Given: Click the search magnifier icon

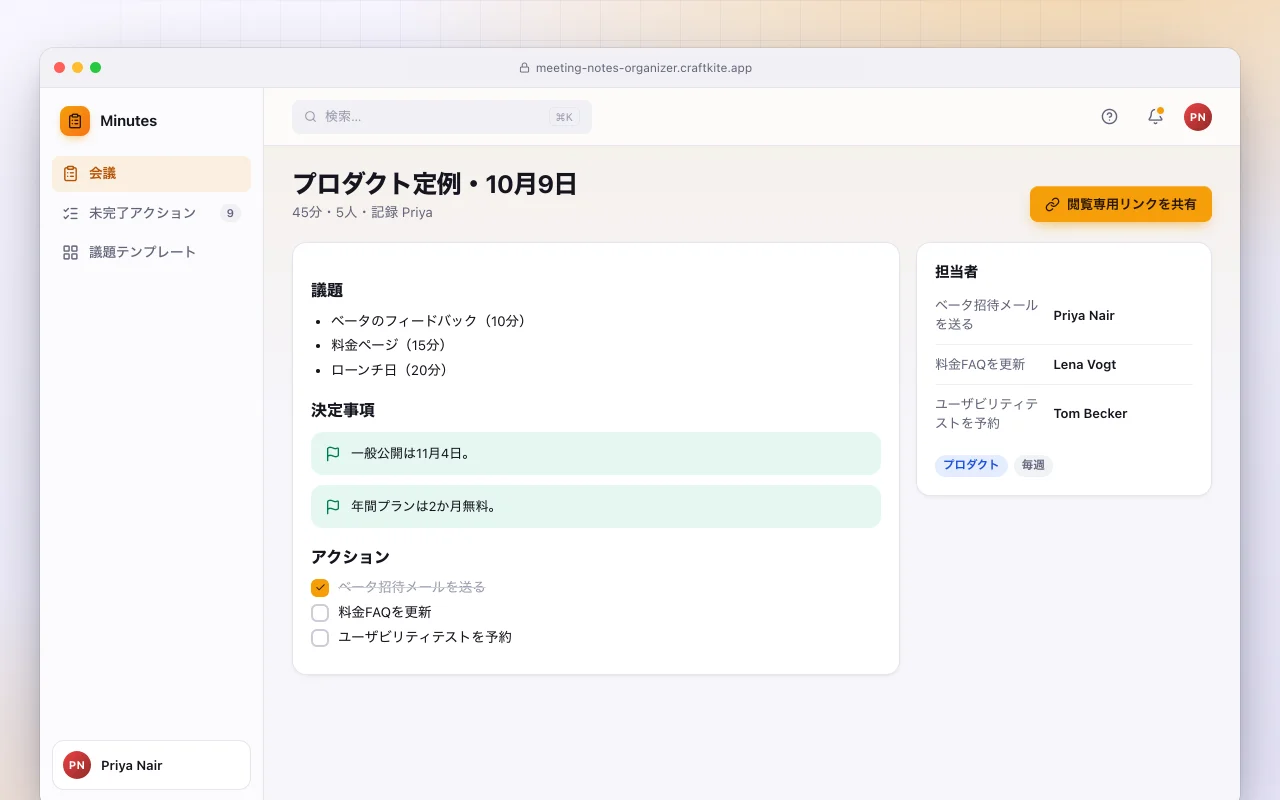Looking at the screenshot, I should pyautogui.click(x=310, y=117).
